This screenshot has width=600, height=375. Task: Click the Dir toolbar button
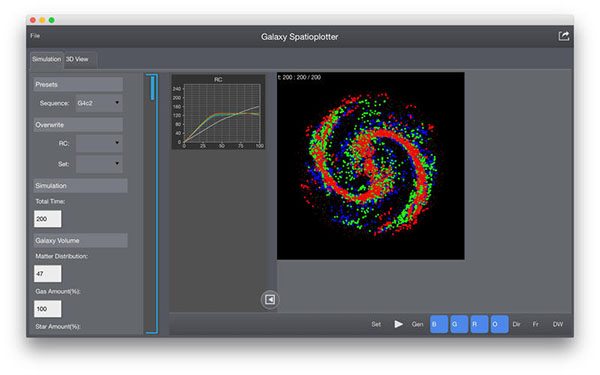click(x=516, y=324)
